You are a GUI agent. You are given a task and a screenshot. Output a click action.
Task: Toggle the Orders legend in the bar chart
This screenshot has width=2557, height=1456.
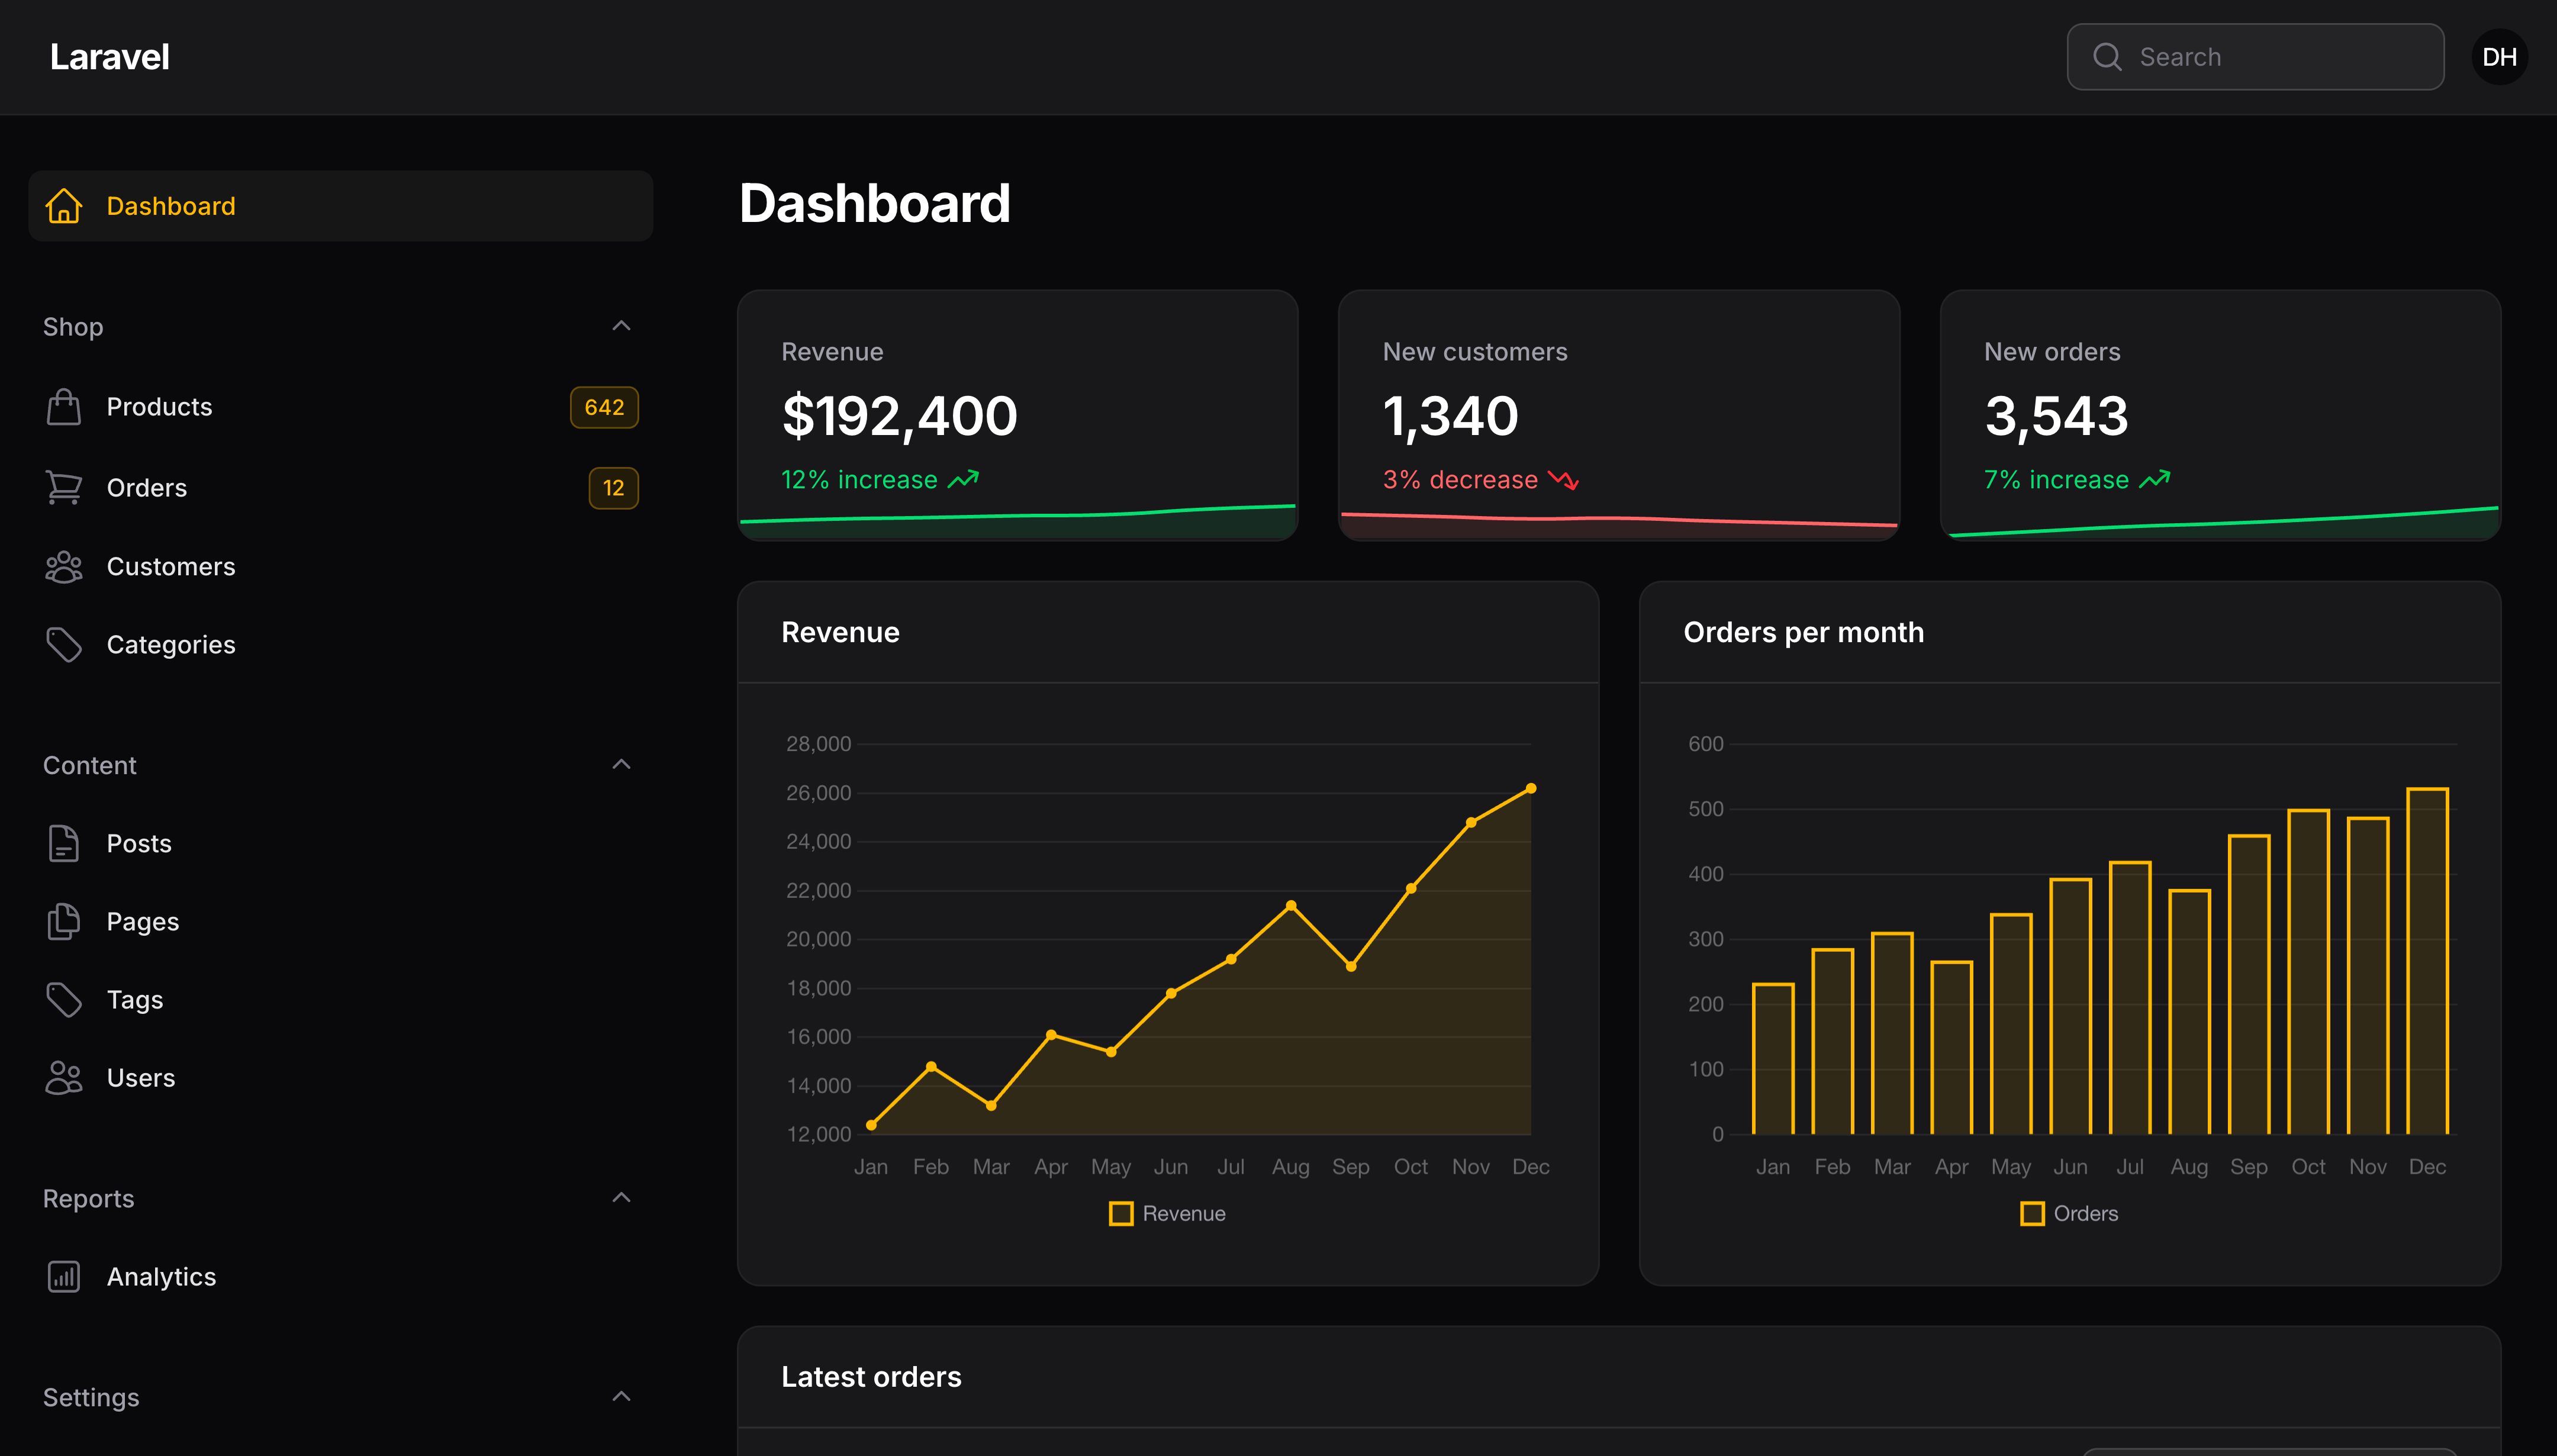click(2069, 1213)
